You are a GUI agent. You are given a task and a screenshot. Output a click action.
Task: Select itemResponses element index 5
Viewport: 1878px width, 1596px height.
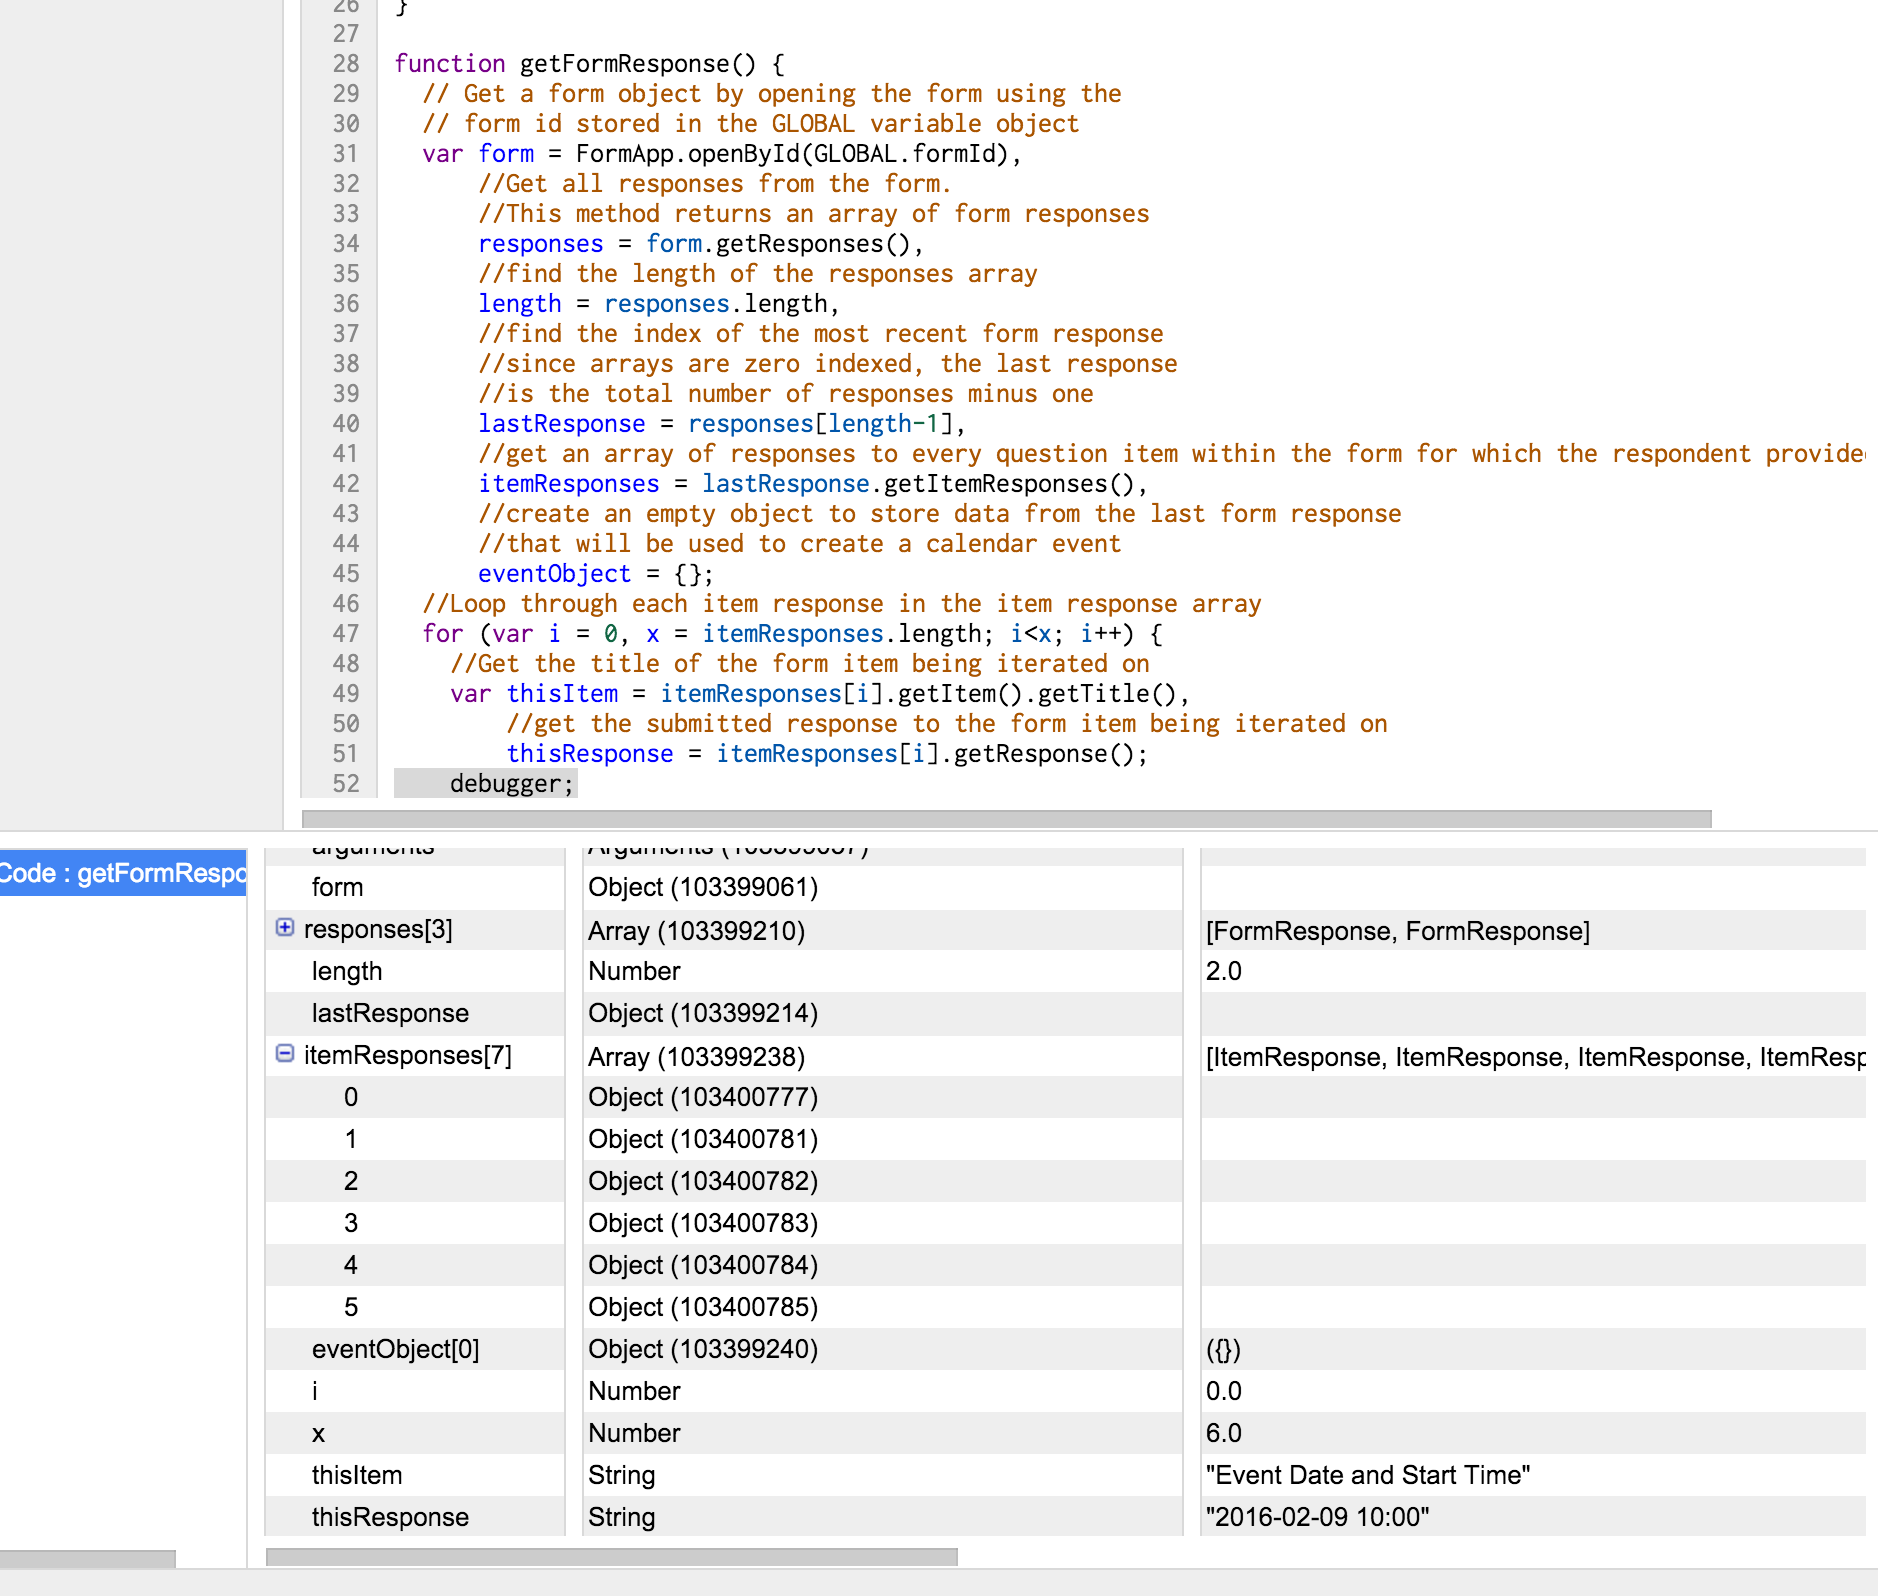[x=351, y=1307]
